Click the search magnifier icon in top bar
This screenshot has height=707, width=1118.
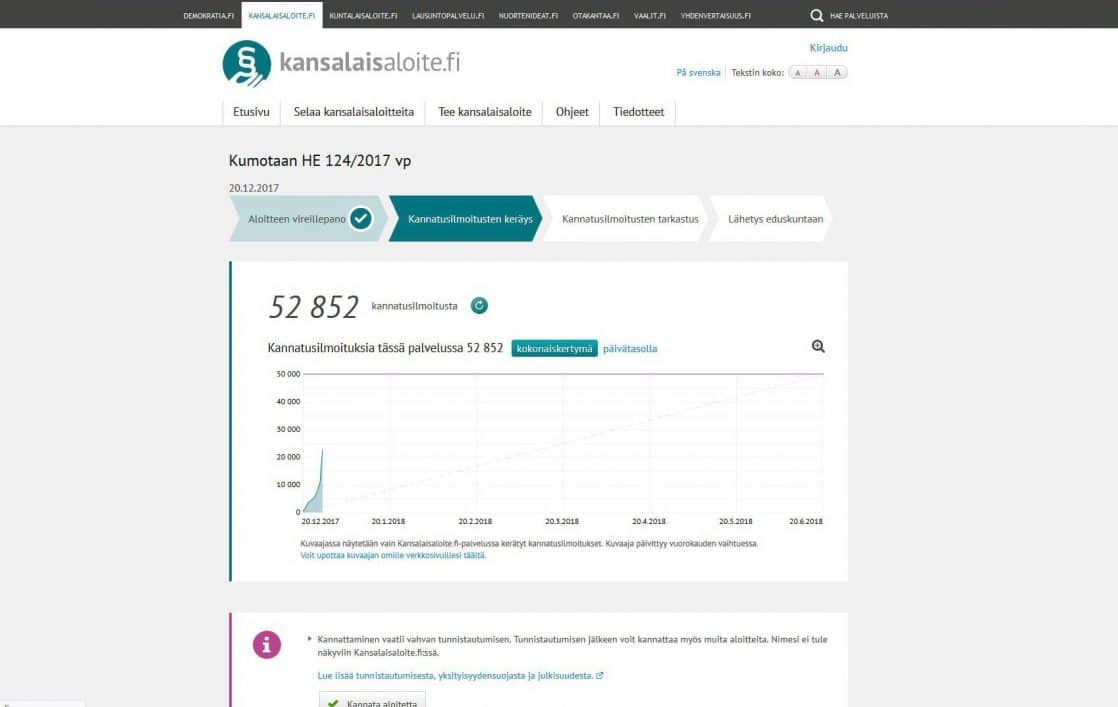click(x=817, y=15)
